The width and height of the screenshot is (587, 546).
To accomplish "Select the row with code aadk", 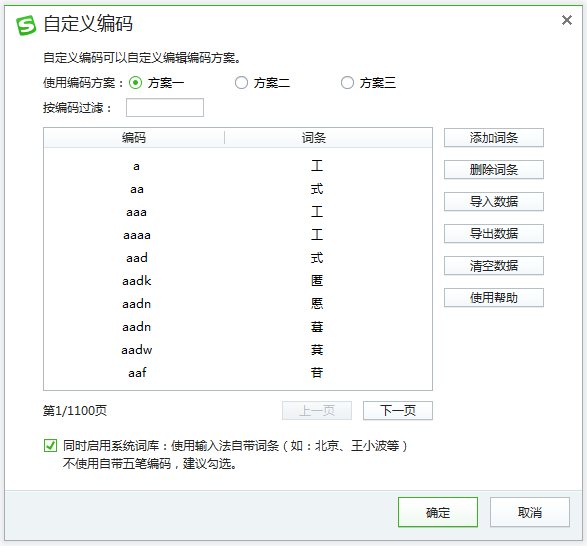I will (238, 281).
